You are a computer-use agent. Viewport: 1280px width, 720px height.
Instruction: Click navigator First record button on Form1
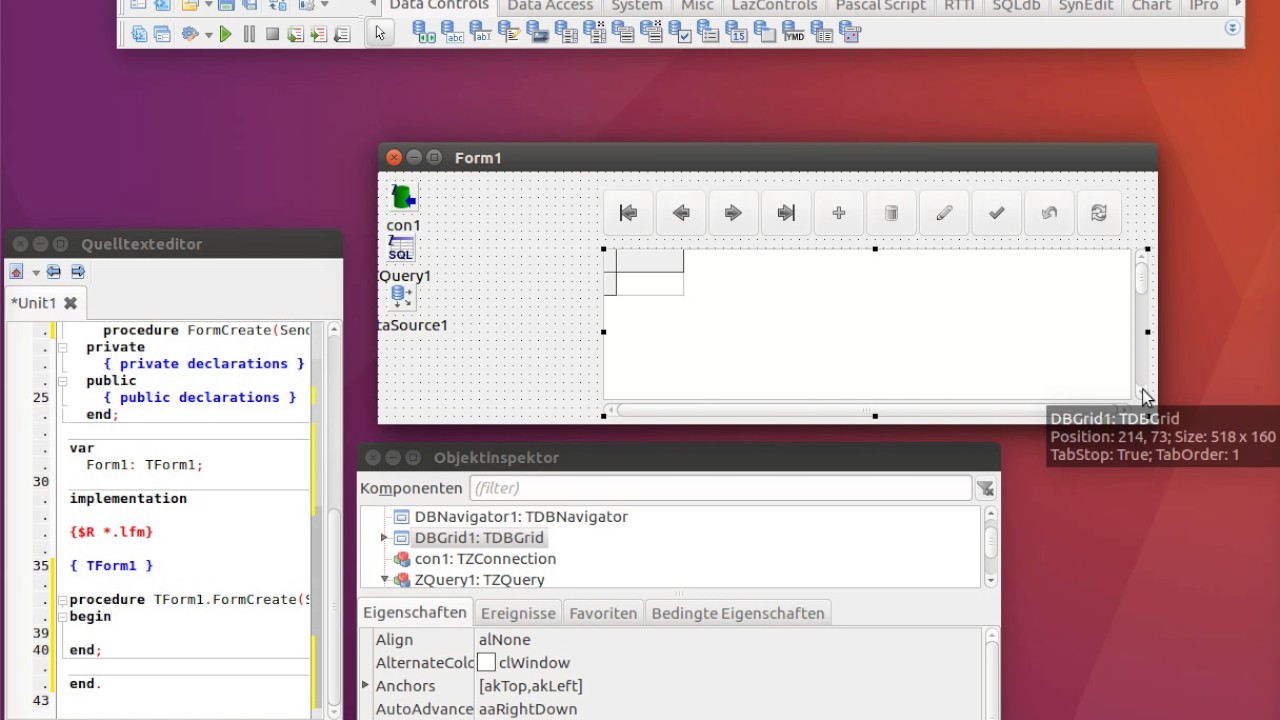(629, 213)
